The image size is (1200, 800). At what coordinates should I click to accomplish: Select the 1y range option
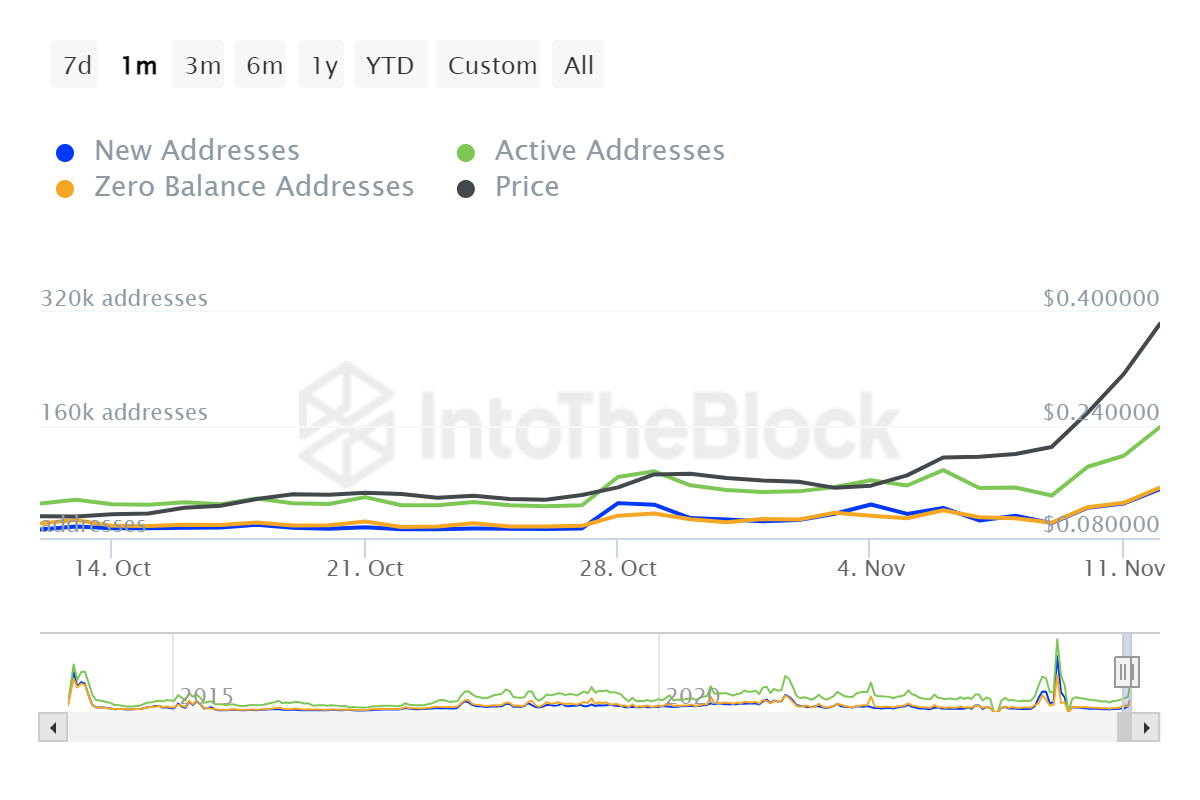coord(324,66)
